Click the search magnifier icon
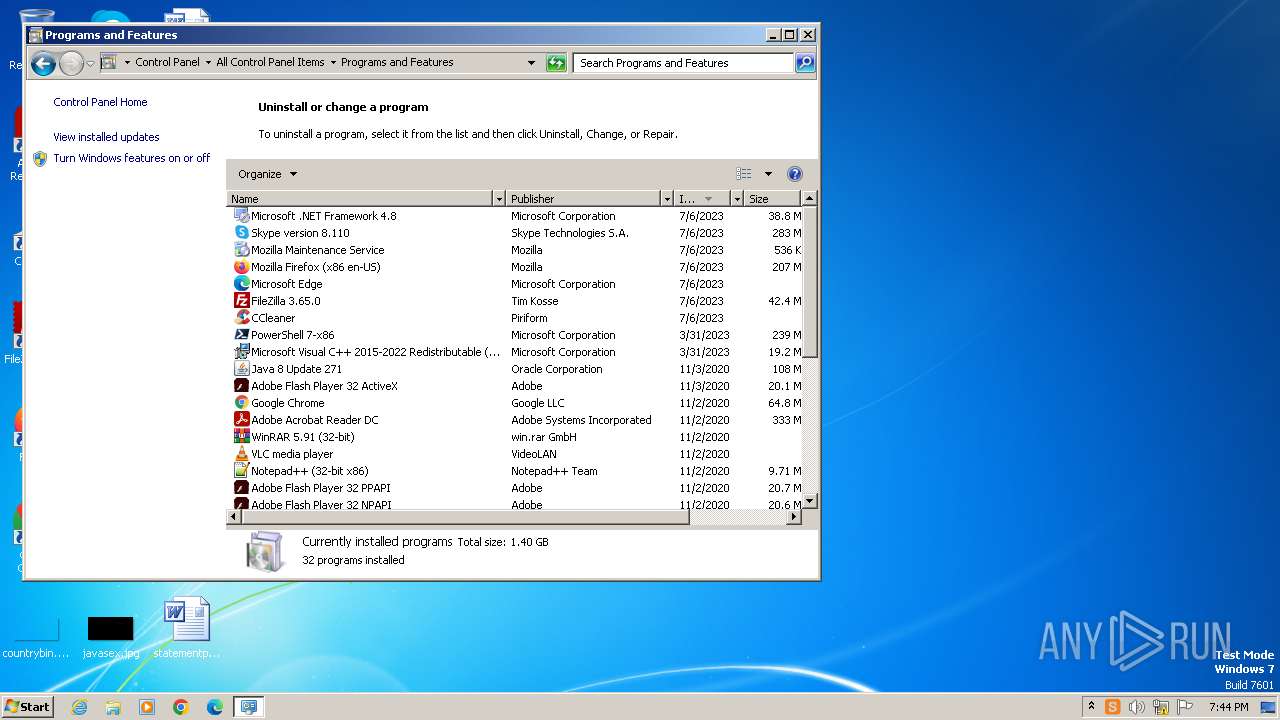Image resolution: width=1280 pixels, height=720 pixels. pos(805,62)
